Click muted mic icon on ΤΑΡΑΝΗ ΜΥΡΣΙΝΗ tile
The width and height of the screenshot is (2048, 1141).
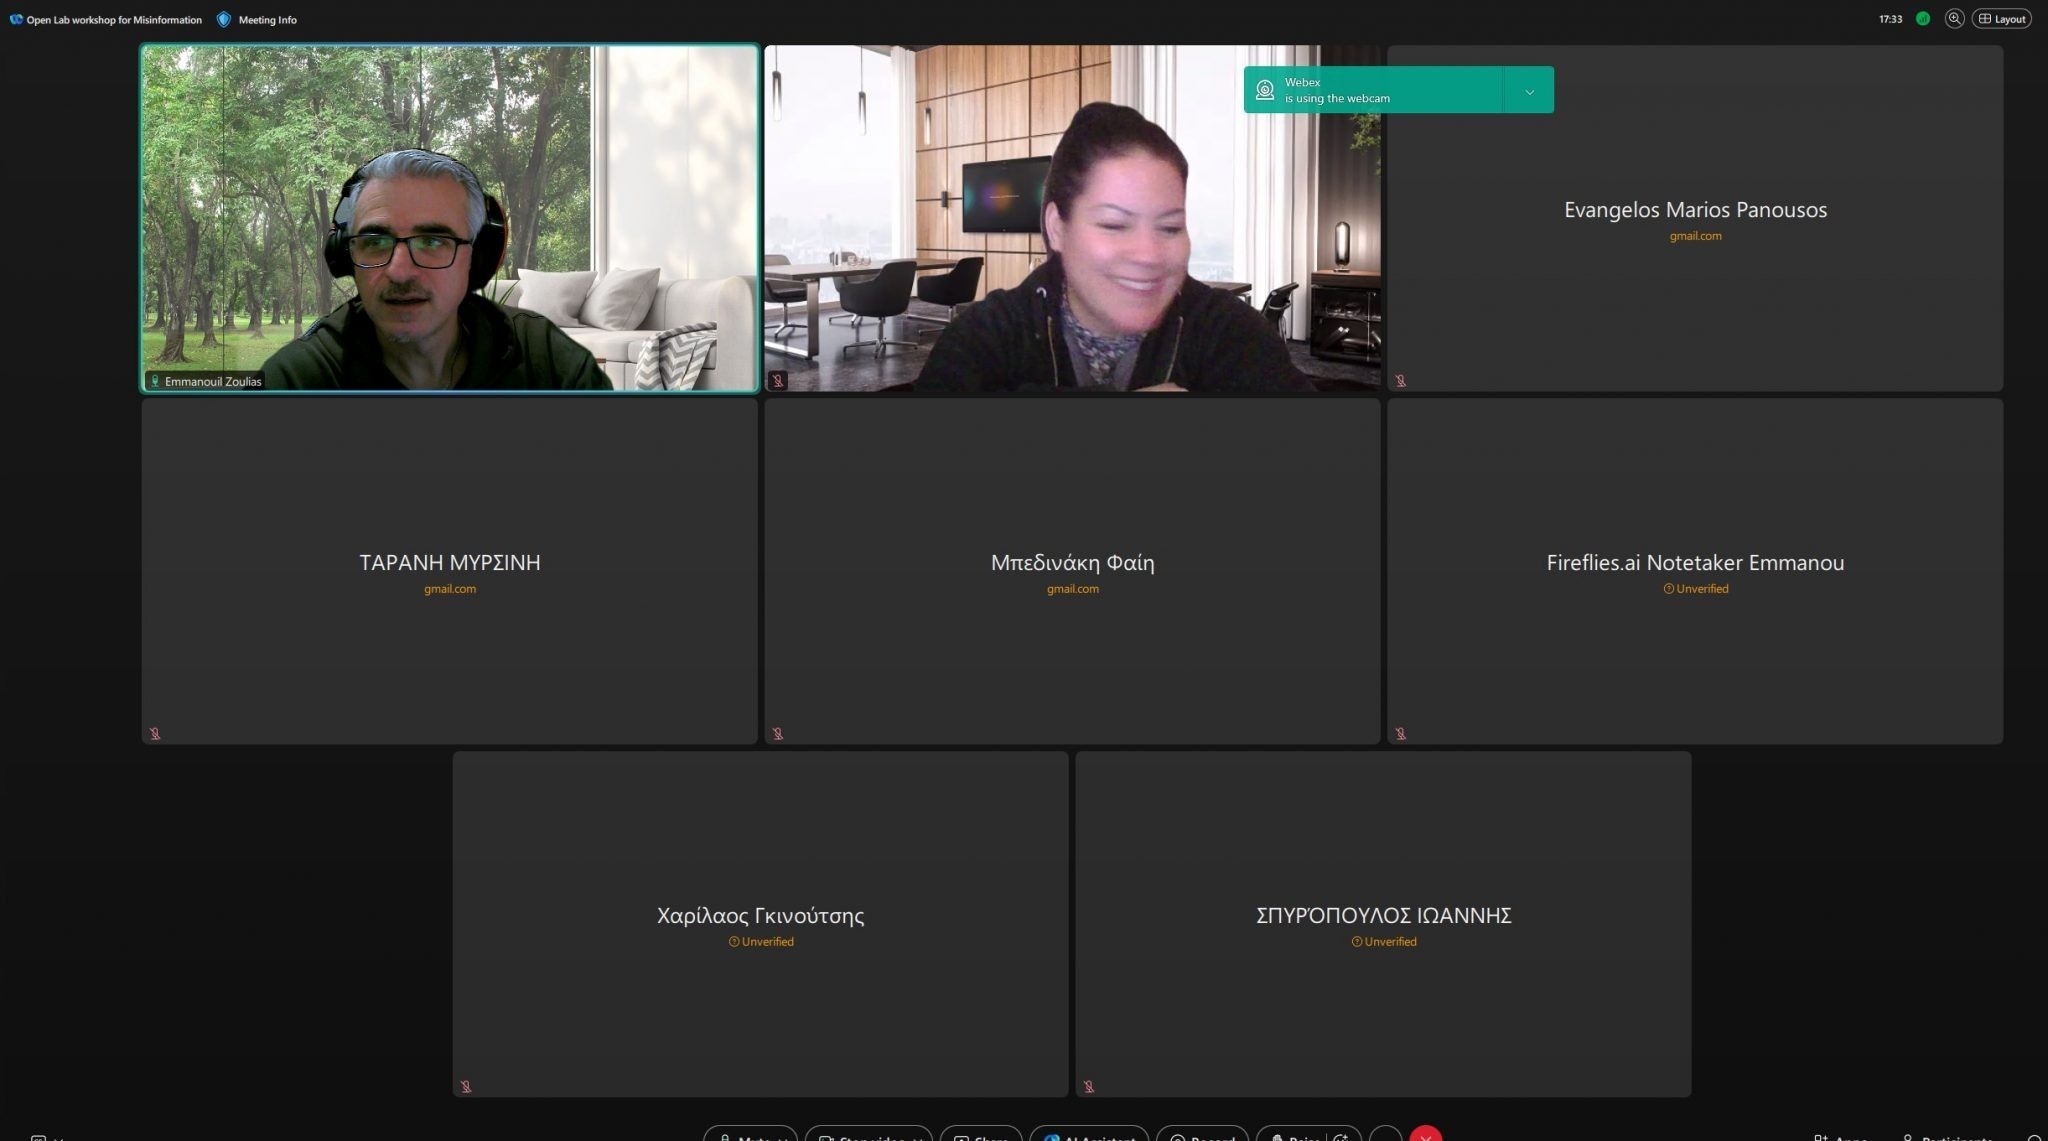155,734
